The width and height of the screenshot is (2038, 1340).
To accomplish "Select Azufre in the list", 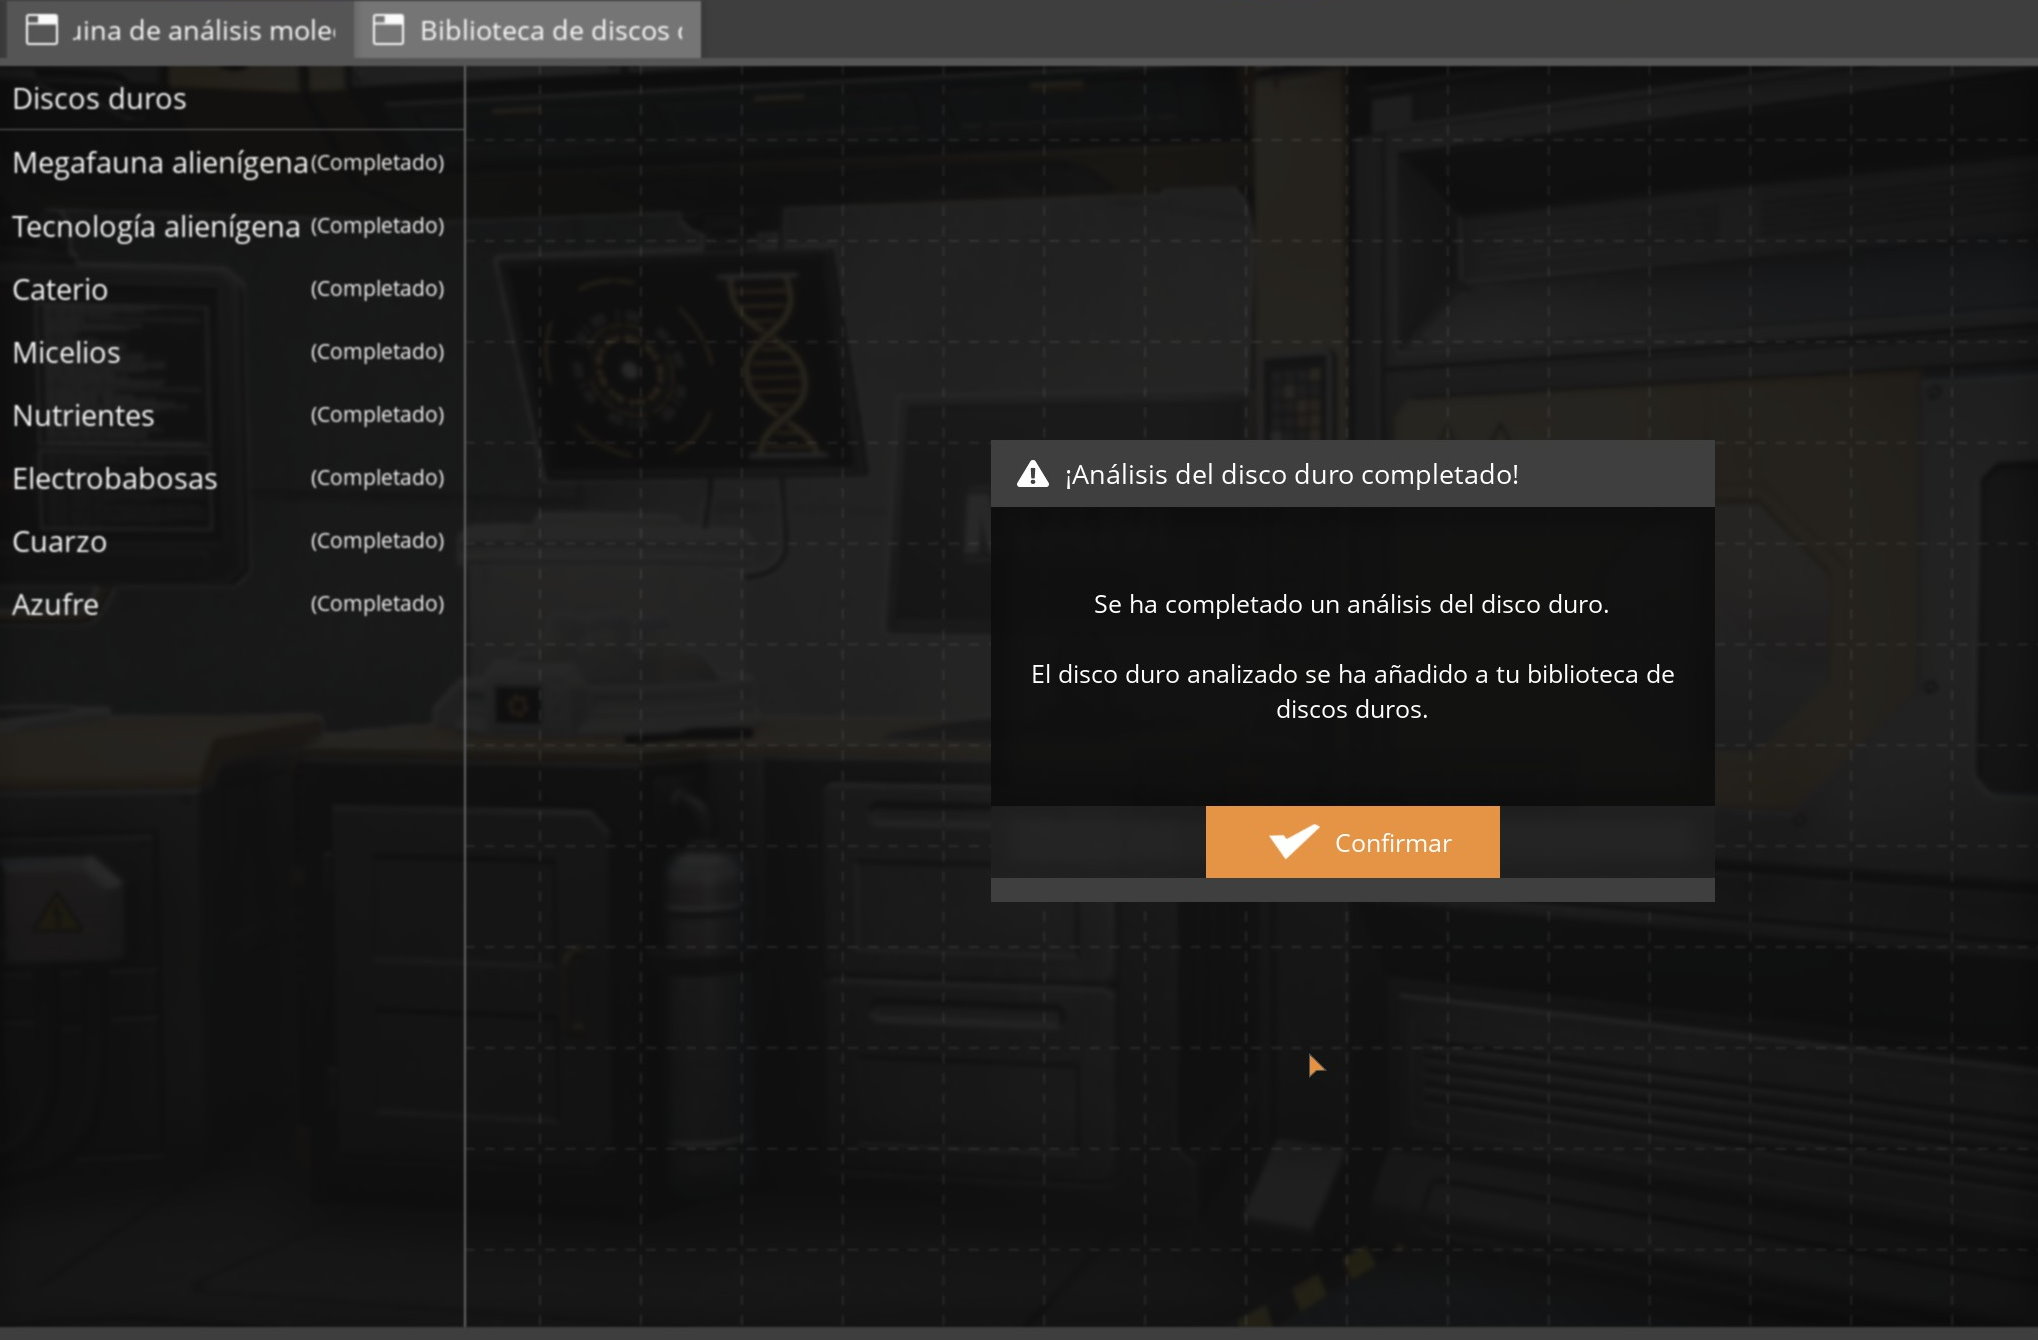I will [x=55, y=604].
